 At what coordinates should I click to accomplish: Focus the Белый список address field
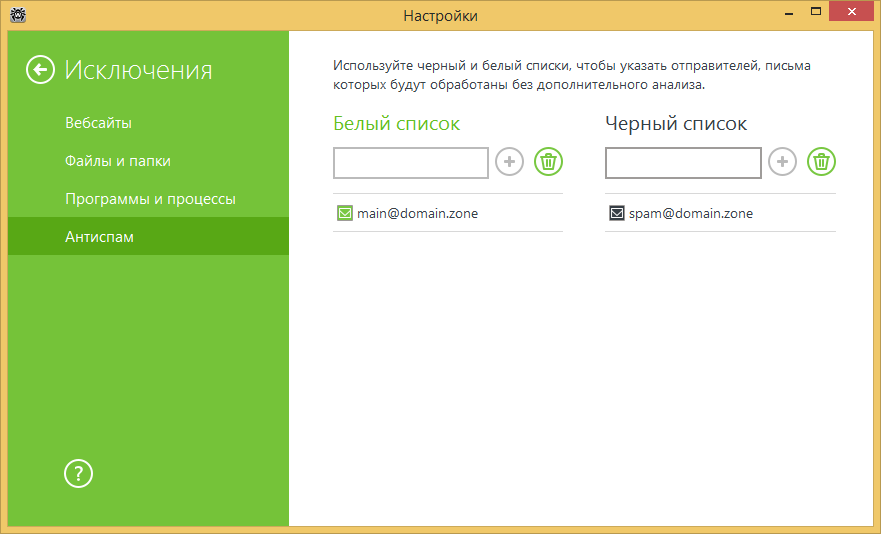tap(411, 163)
